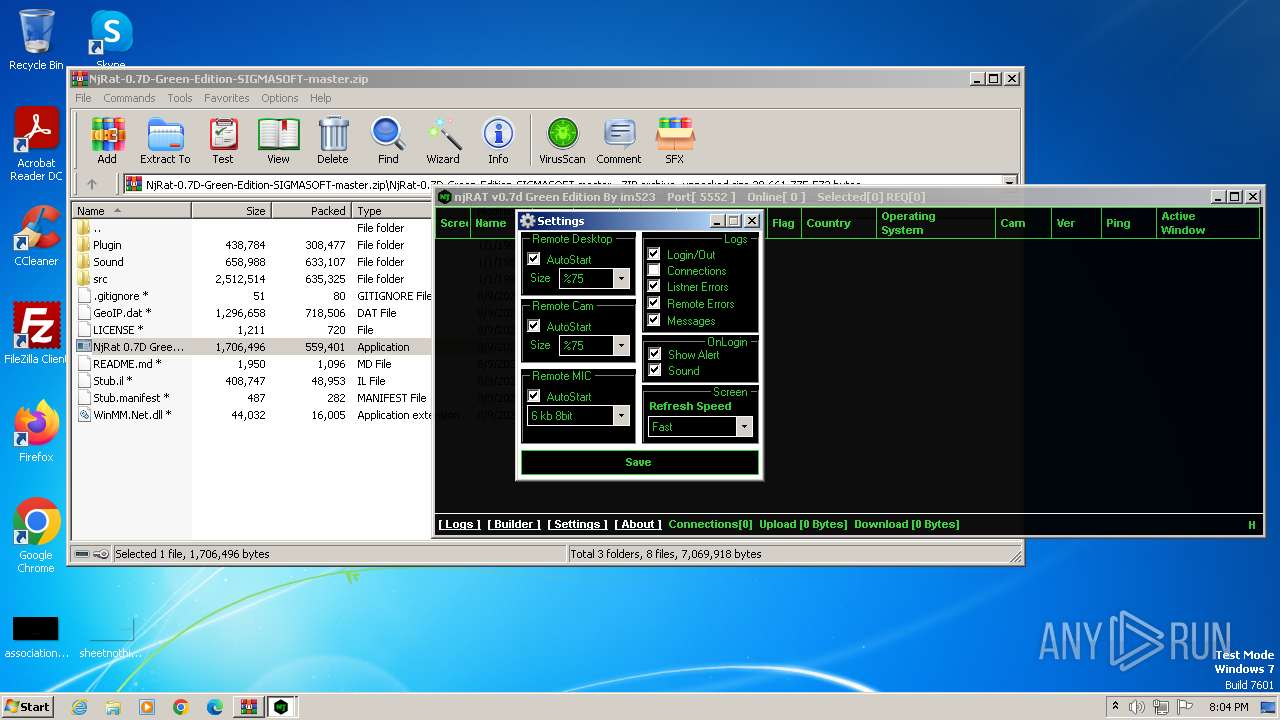Toggle Remote Cam AutoStart checkbox
This screenshot has height=720, width=1280.
click(x=534, y=326)
